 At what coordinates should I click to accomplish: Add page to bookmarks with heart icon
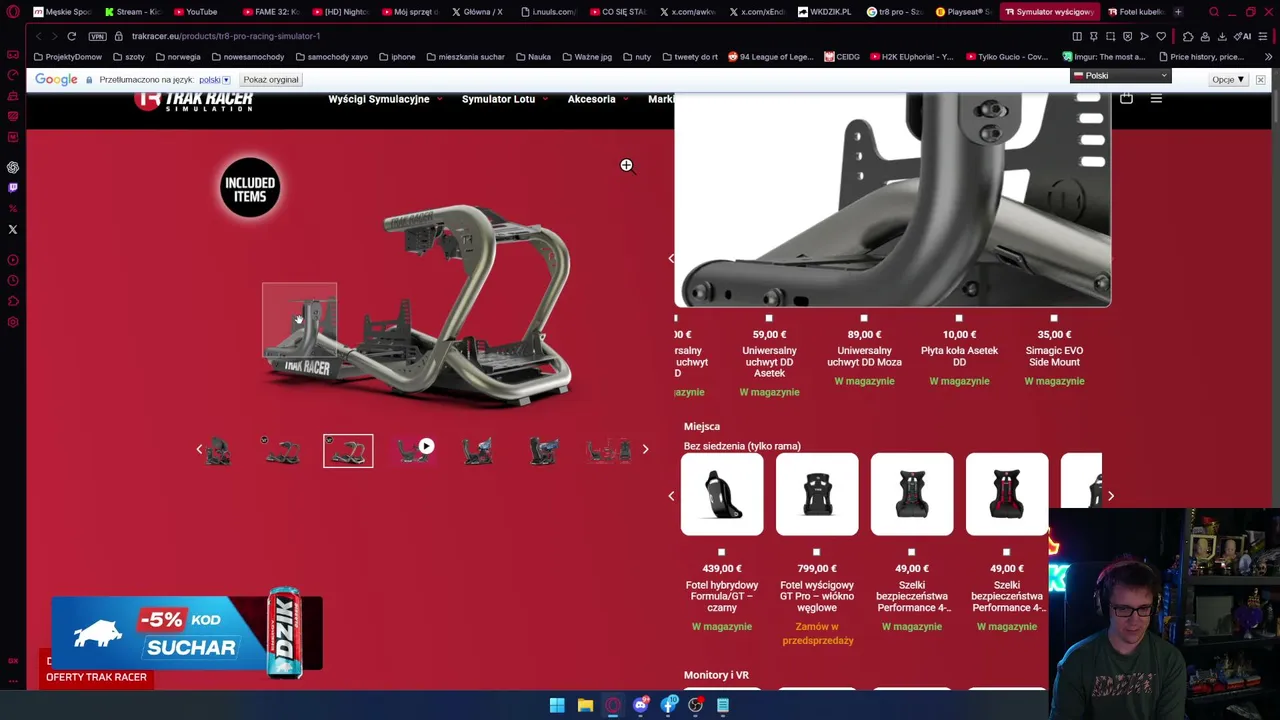click(1162, 36)
